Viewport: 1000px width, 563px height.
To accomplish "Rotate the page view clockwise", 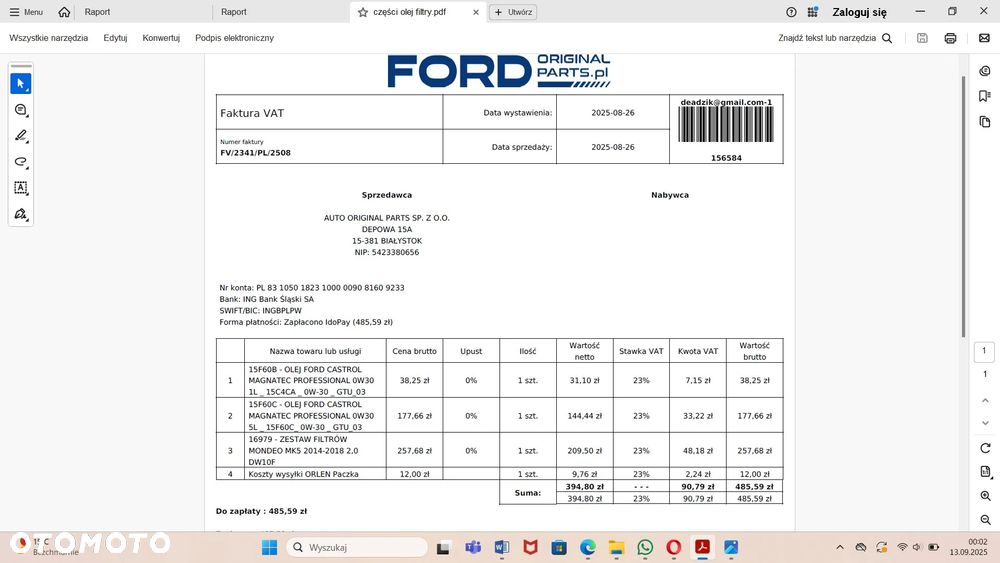I will pos(985,448).
